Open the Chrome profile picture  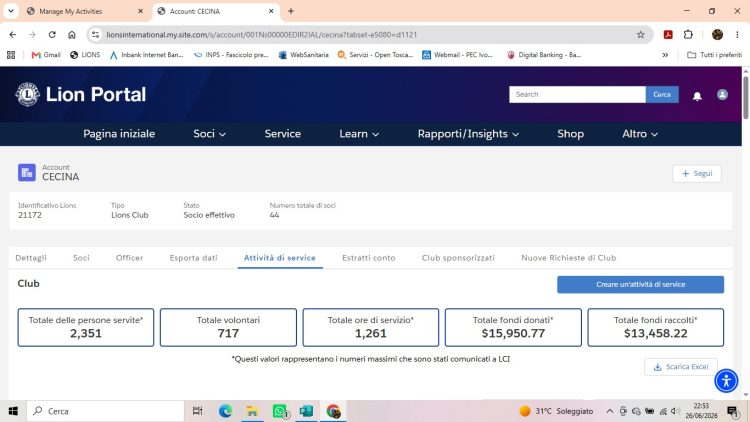pos(717,34)
